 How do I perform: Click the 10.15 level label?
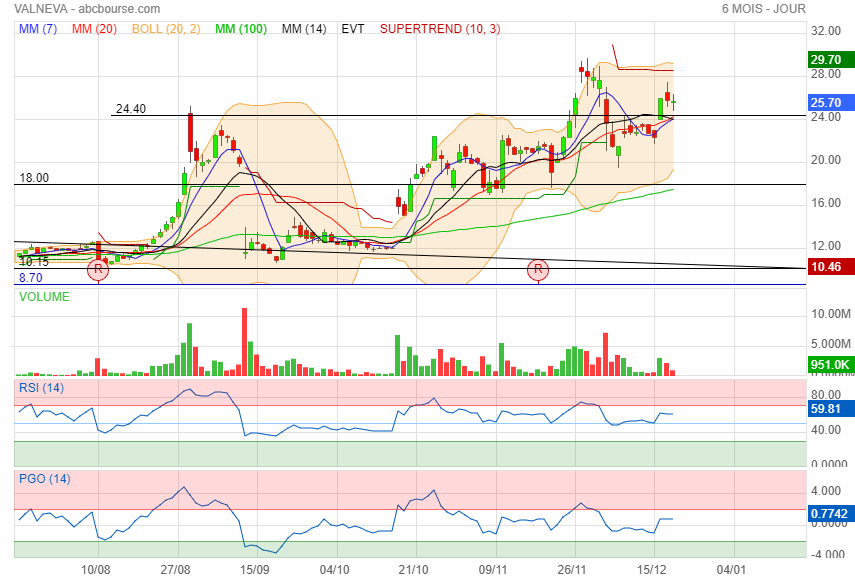tap(34, 262)
